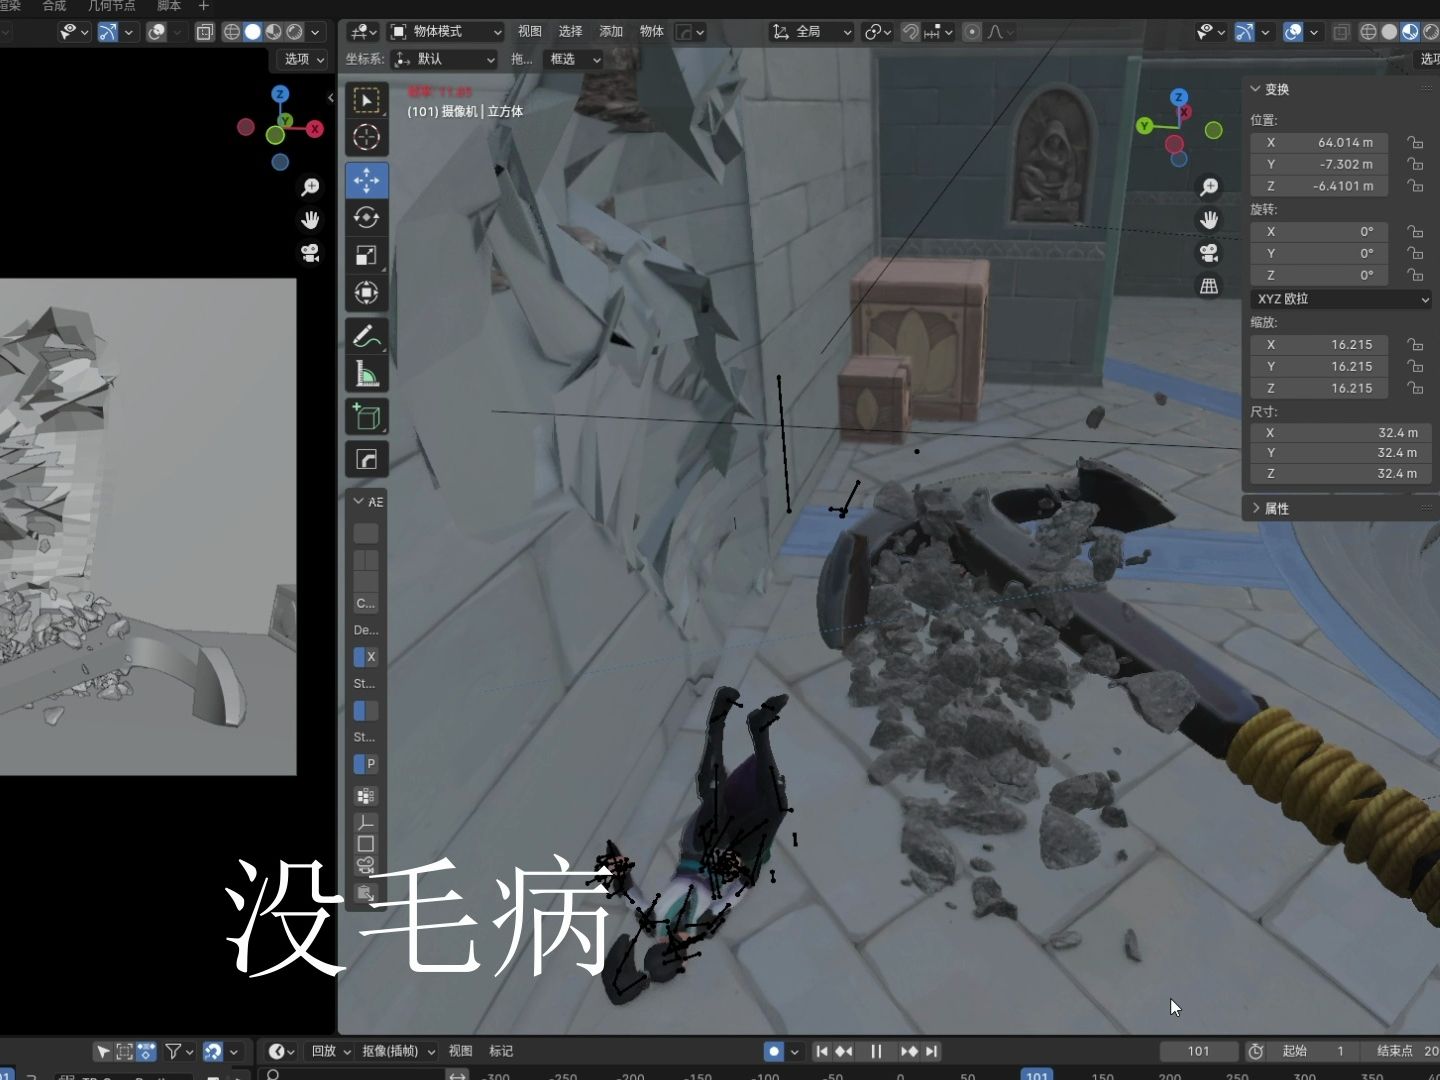The width and height of the screenshot is (1440, 1080).
Task: Toggle proportional editing in header
Action: coord(971,32)
